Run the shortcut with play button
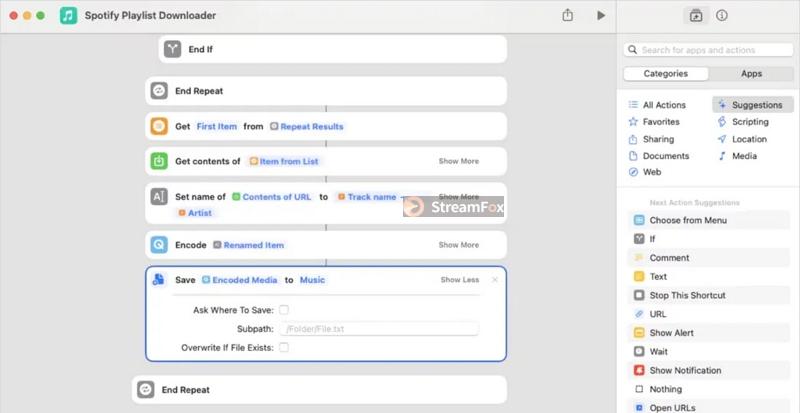 (601, 15)
